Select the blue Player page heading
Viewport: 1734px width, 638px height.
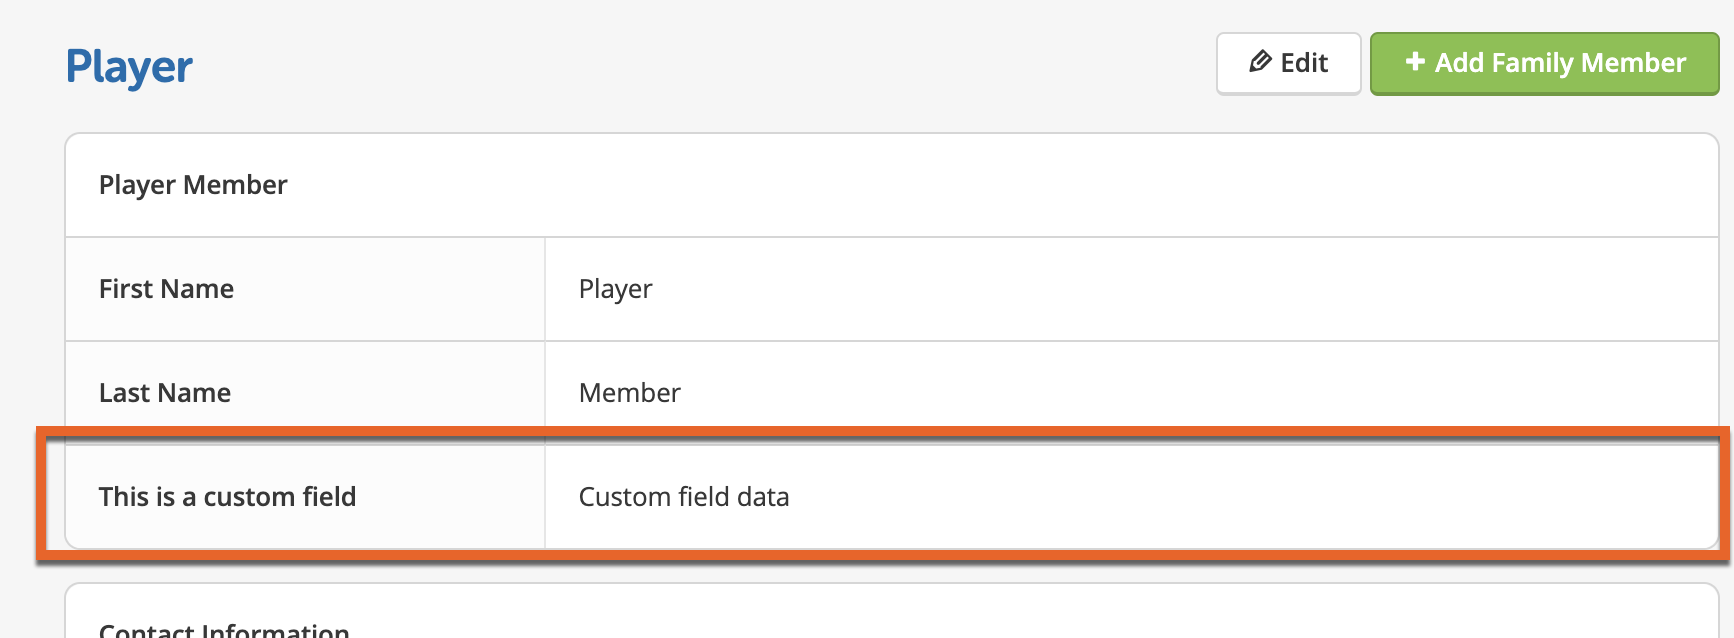point(129,68)
